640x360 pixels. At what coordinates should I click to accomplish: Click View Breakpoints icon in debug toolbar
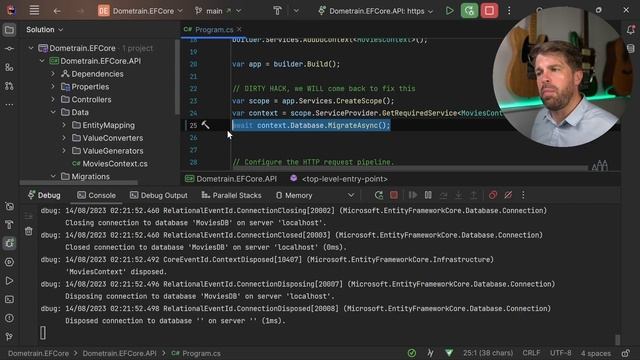click(x=493, y=195)
